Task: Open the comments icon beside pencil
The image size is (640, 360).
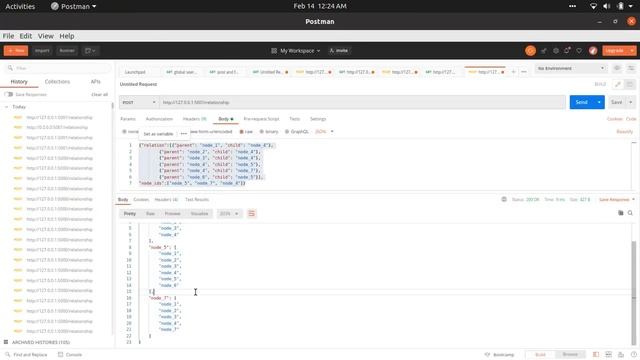Action: click(630, 84)
